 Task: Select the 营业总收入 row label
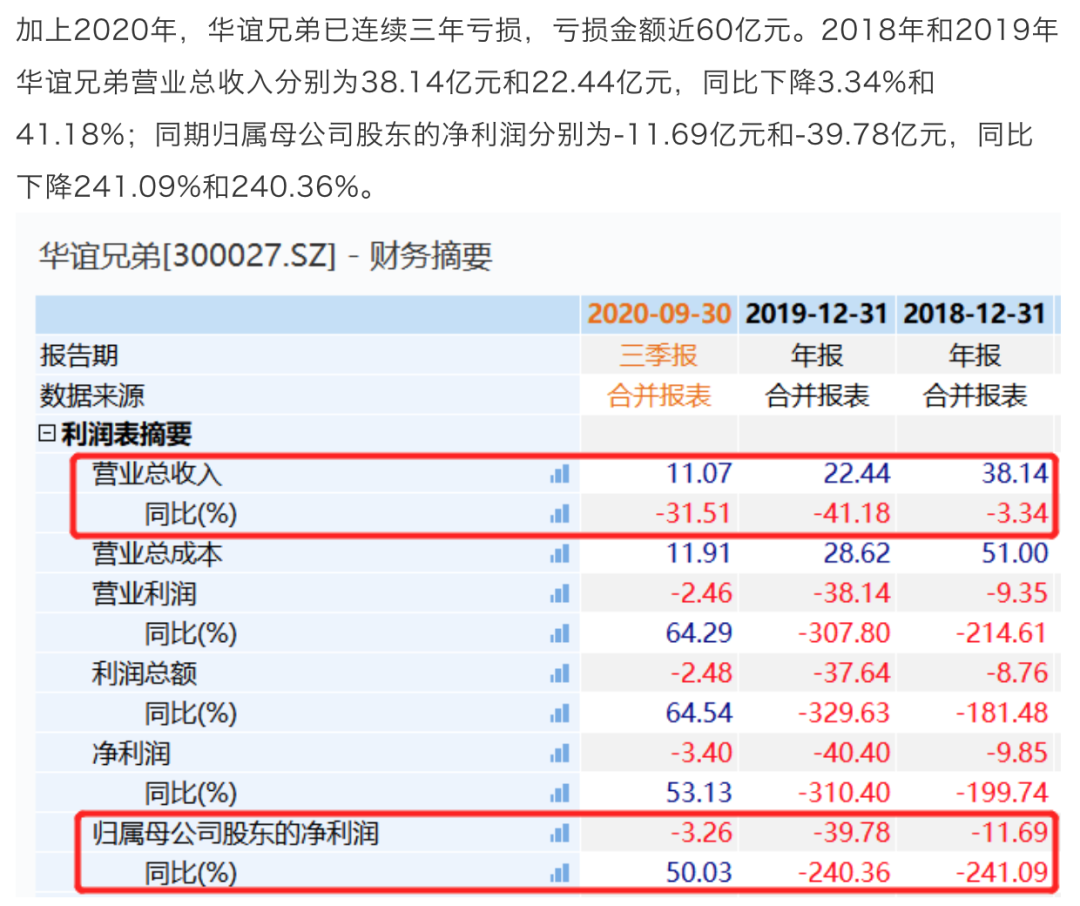(157, 474)
